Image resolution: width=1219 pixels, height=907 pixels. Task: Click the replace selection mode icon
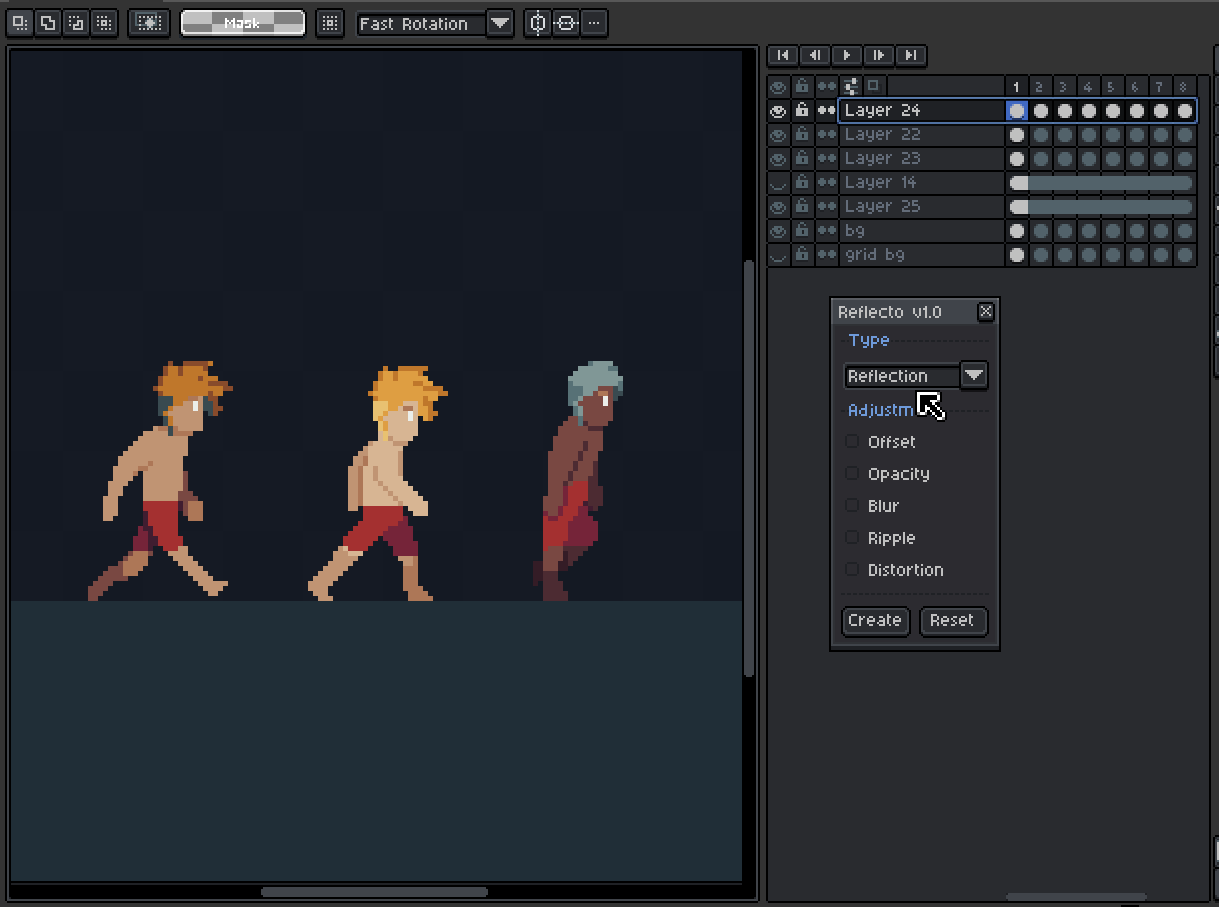21,23
